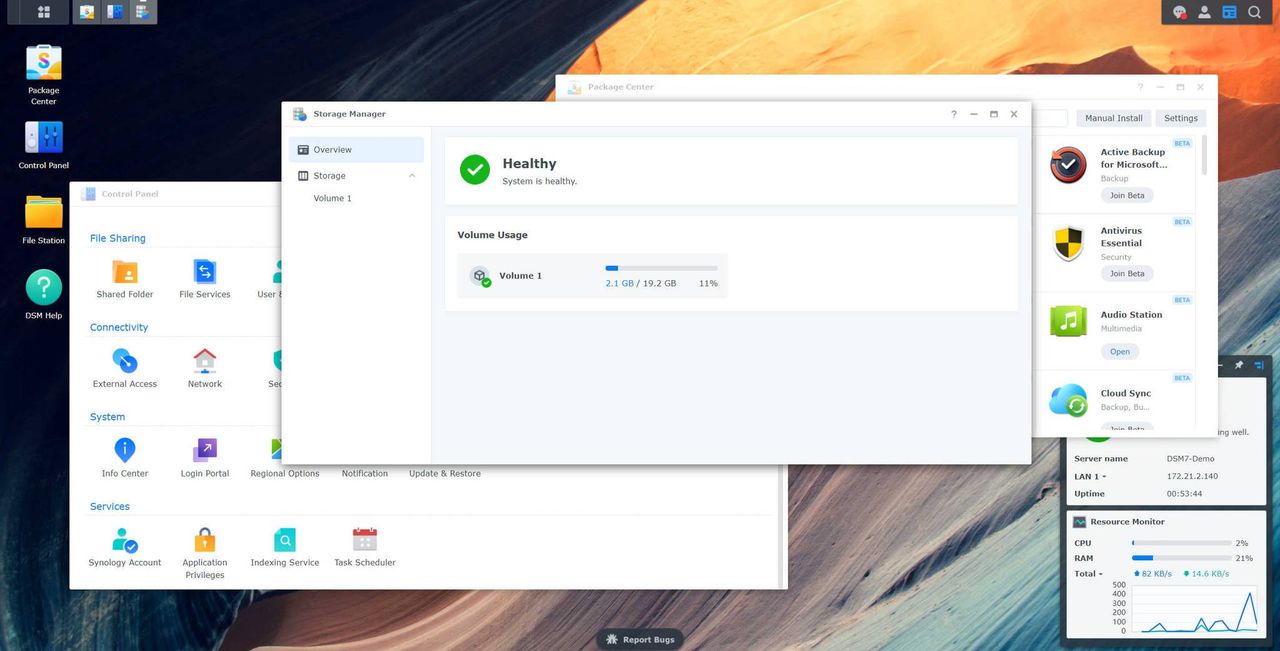Click the network traffic graph in Resource Monitor
This screenshot has width=1280, height=651.
[1195, 609]
